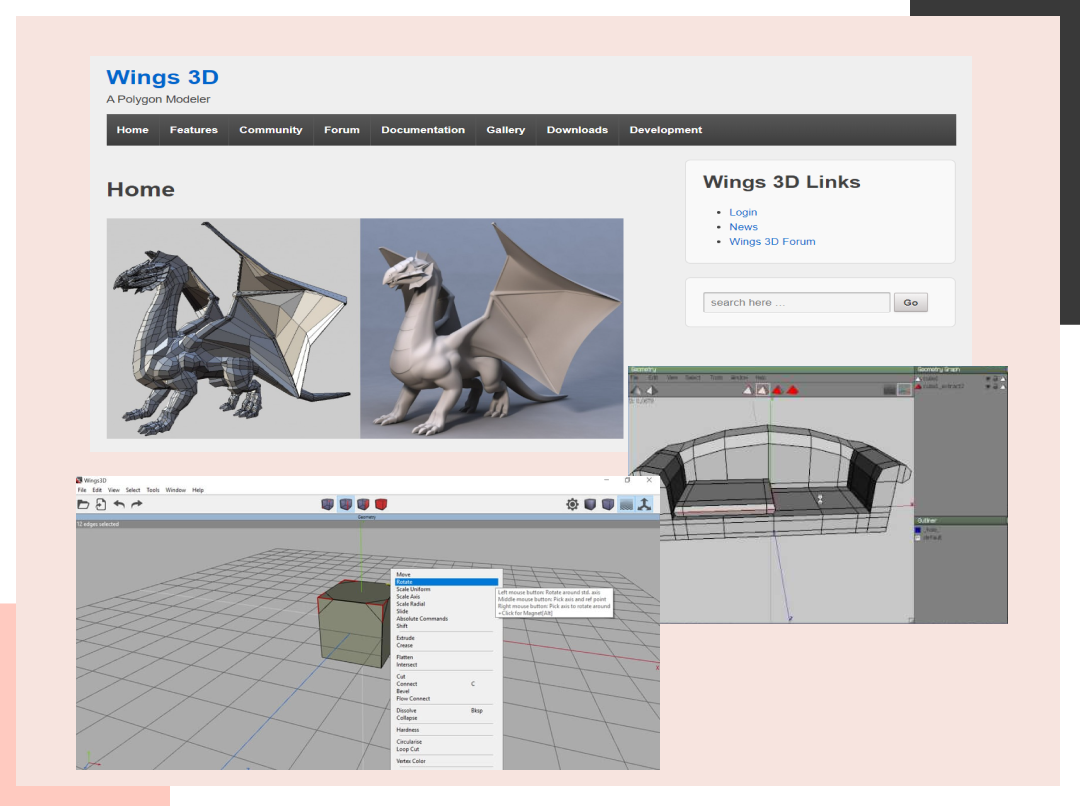Click the Wings 3D site title link
This screenshot has width=1080, height=806.
(x=163, y=77)
